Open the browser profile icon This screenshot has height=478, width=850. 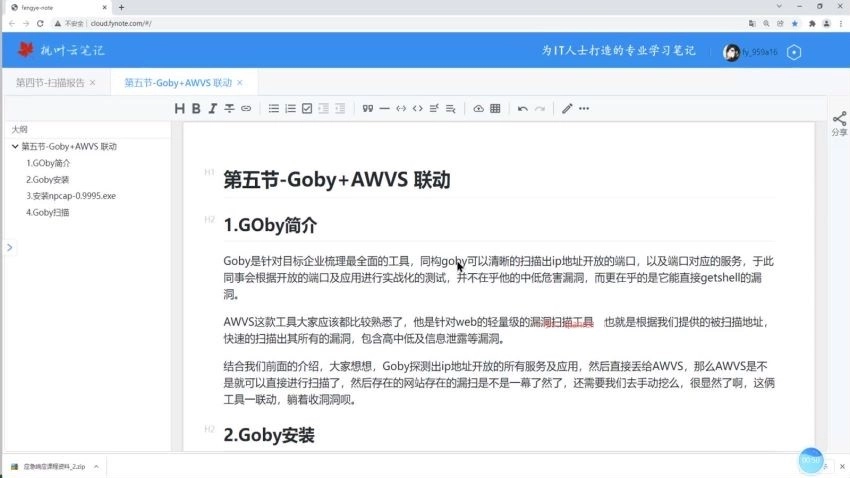[x=827, y=24]
